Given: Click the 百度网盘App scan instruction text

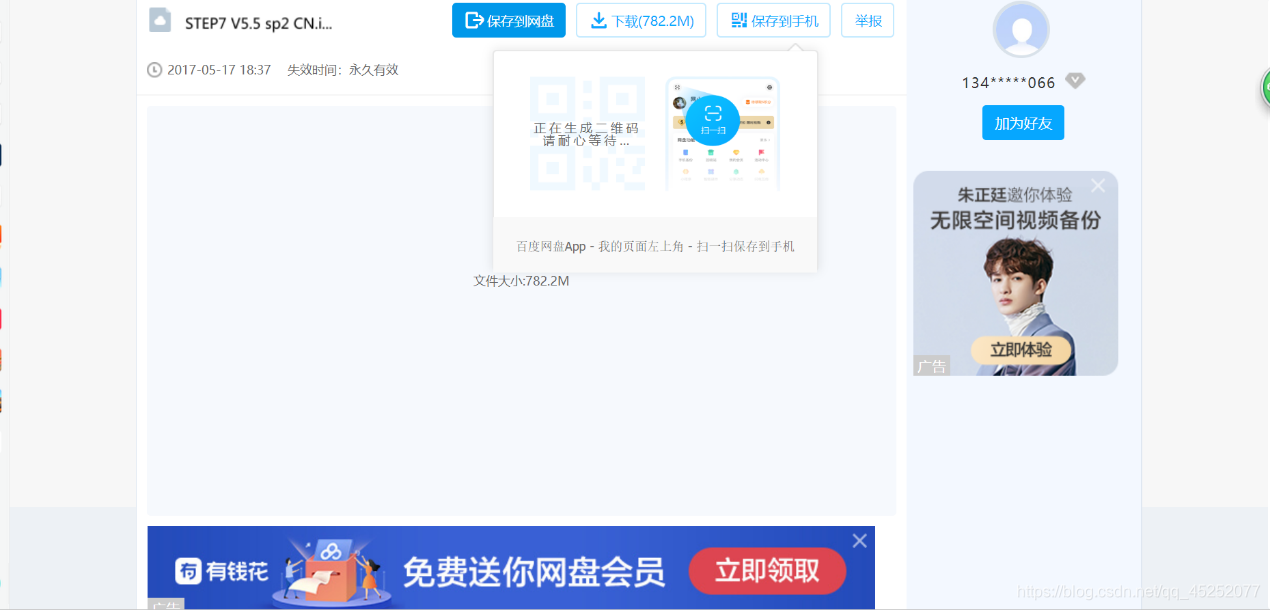Looking at the screenshot, I should click(x=655, y=246).
